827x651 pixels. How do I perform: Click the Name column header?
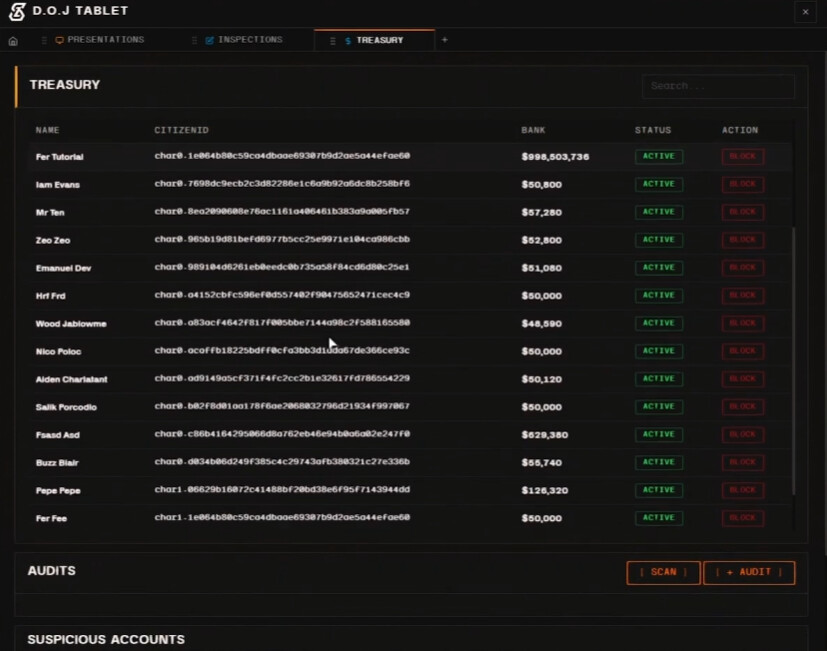click(47, 130)
